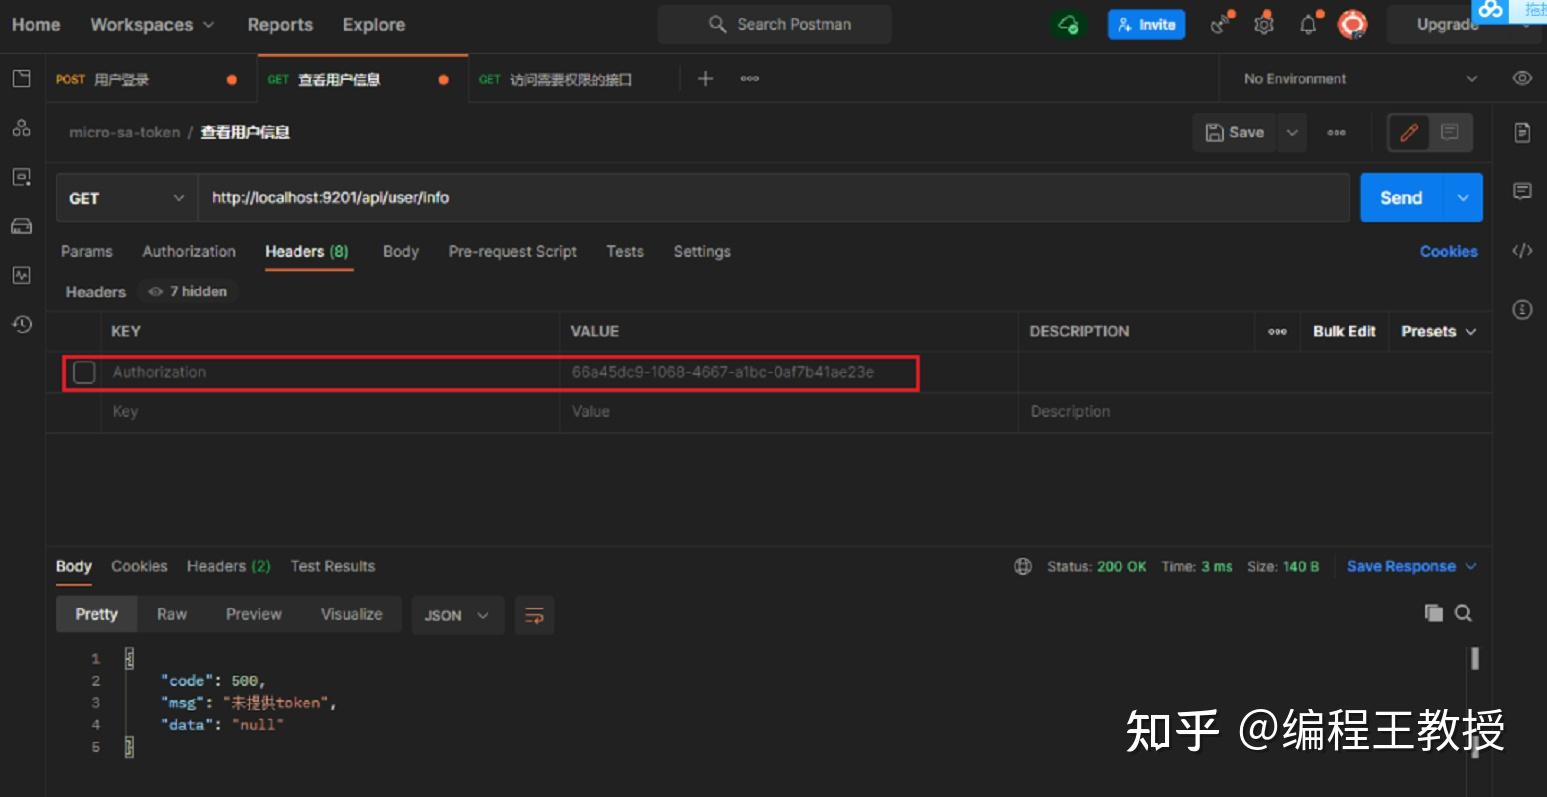Screen dimensions: 1547x797
Task: Open the Monitors sidebar icon
Action: [21, 275]
